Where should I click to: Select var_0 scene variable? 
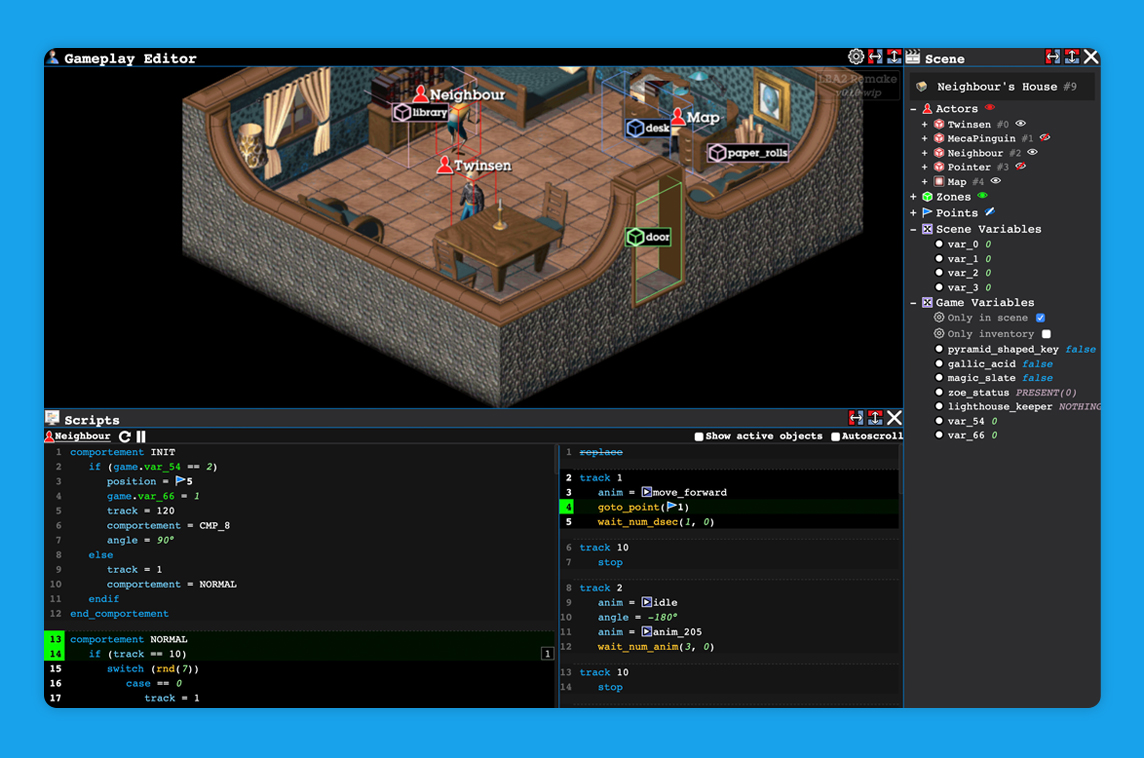pyautogui.click(x=963, y=244)
